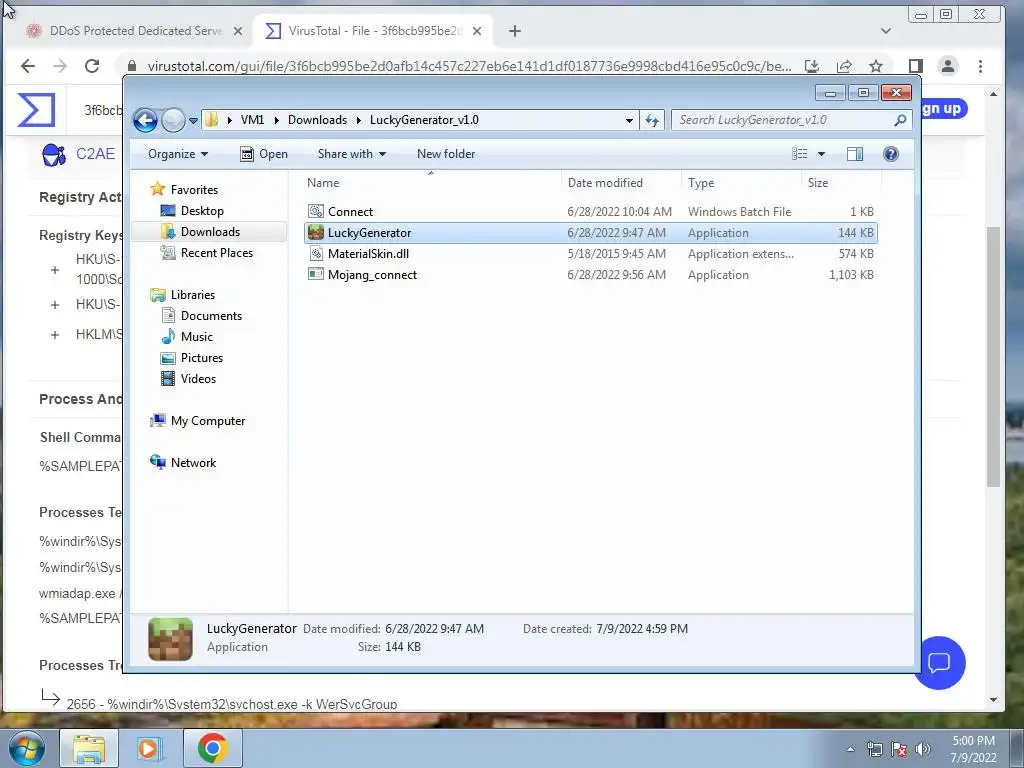This screenshot has height=768, width=1024.
Task: Sort files by Type column header
Action: pyautogui.click(x=741, y=183)
